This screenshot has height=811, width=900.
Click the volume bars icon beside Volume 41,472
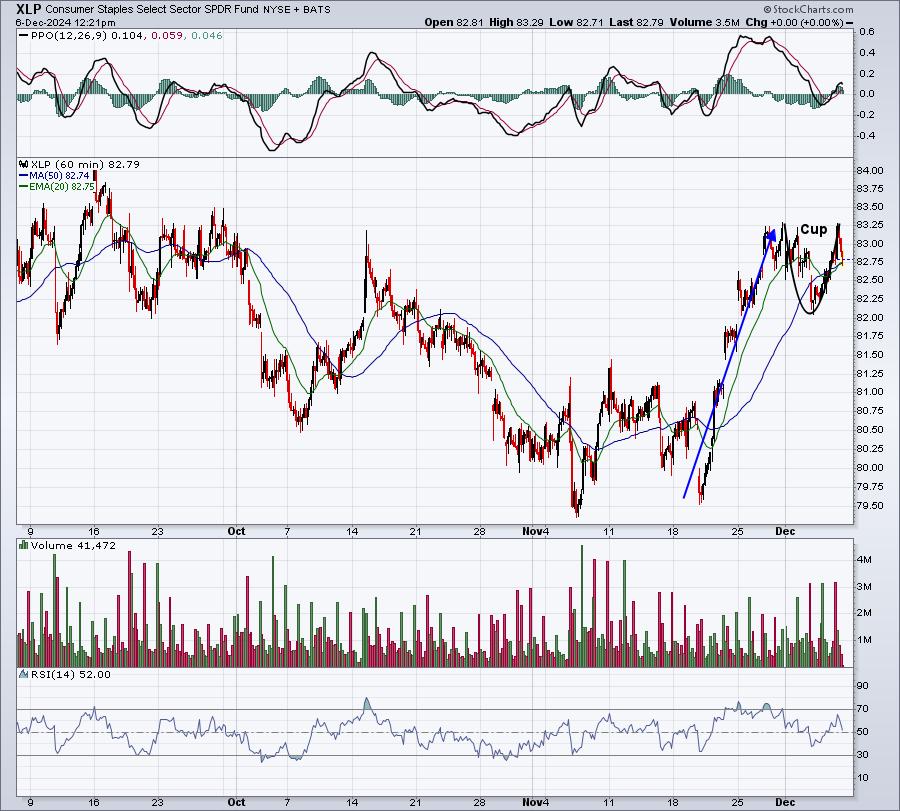pyautogui.click(x=24, y=545)
